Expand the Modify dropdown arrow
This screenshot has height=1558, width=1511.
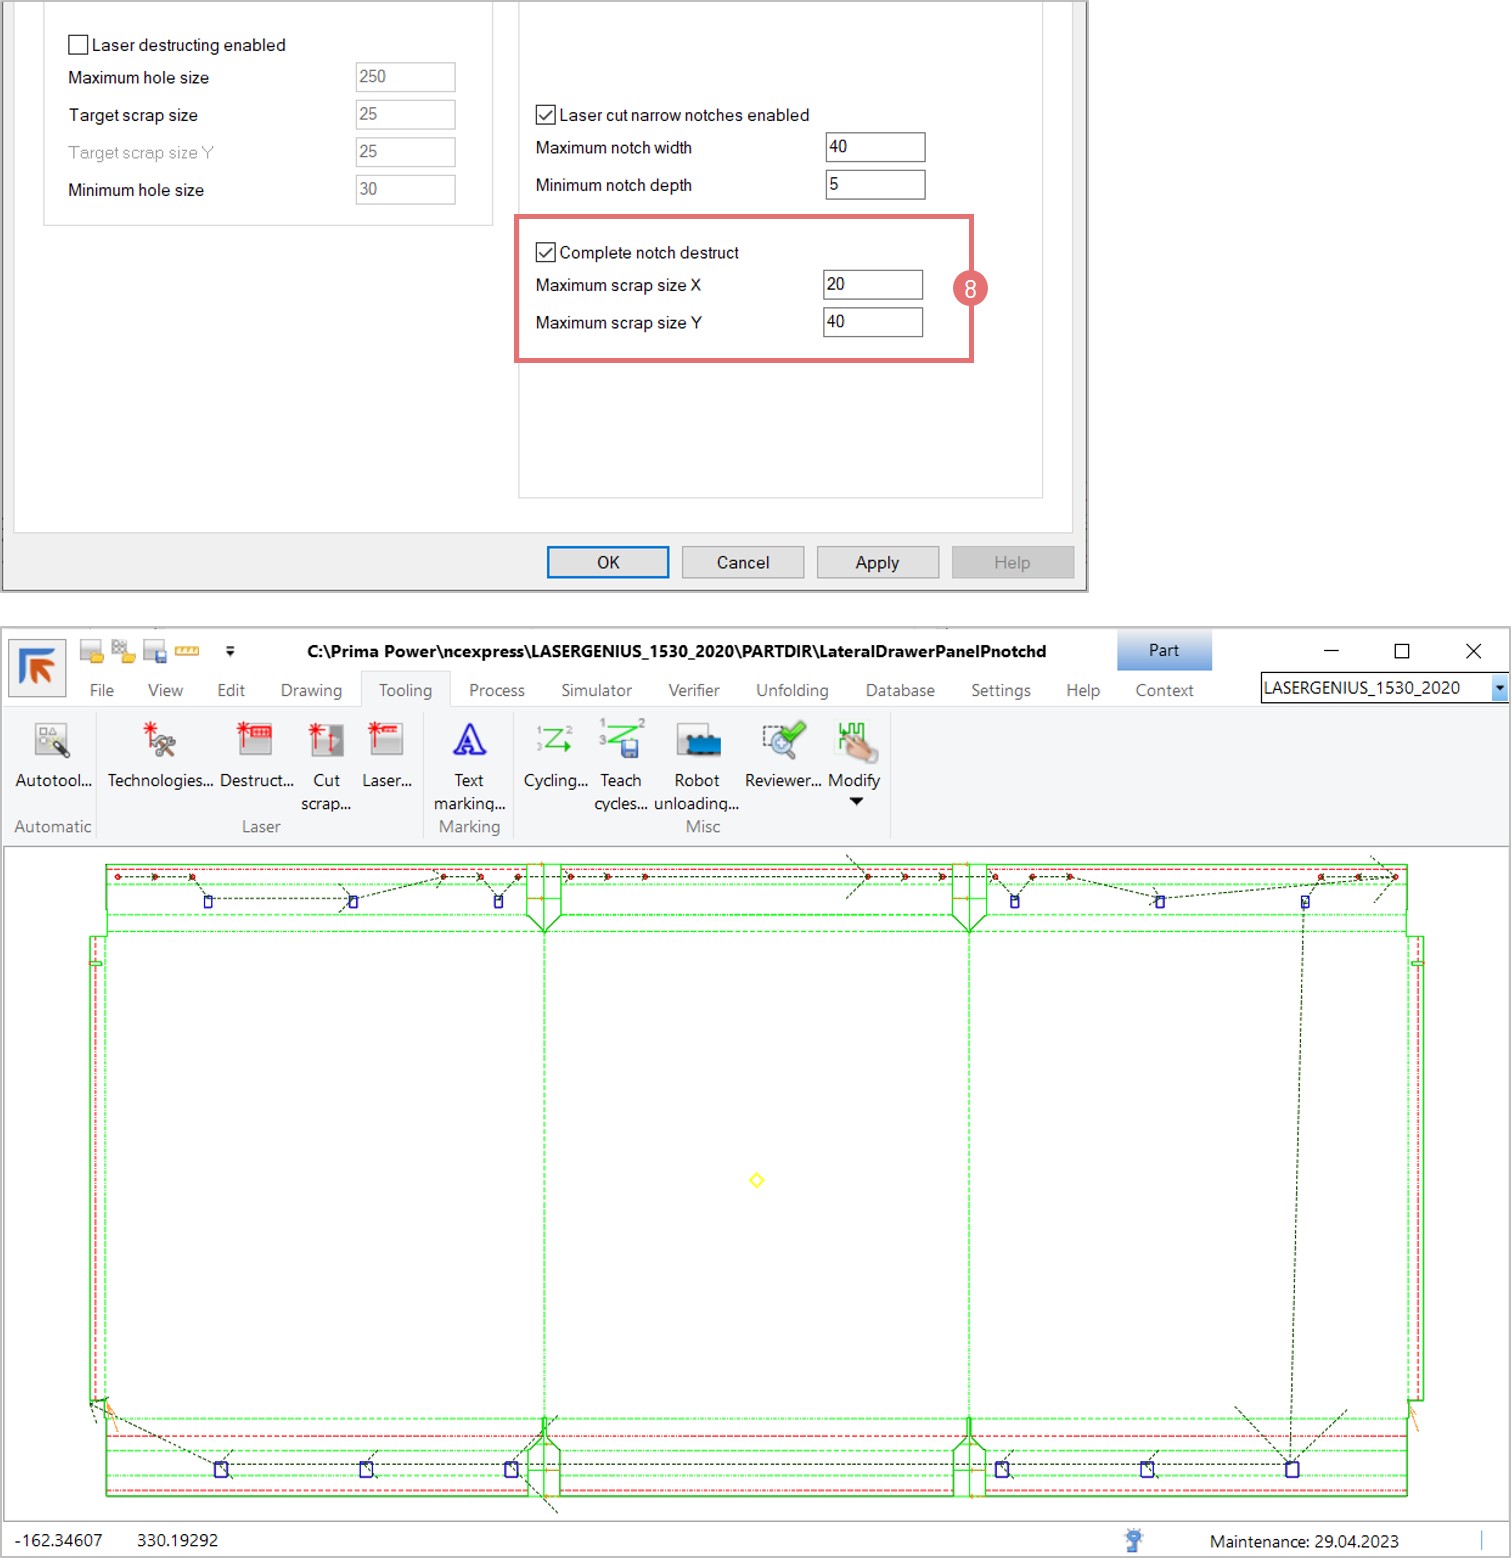856,802
